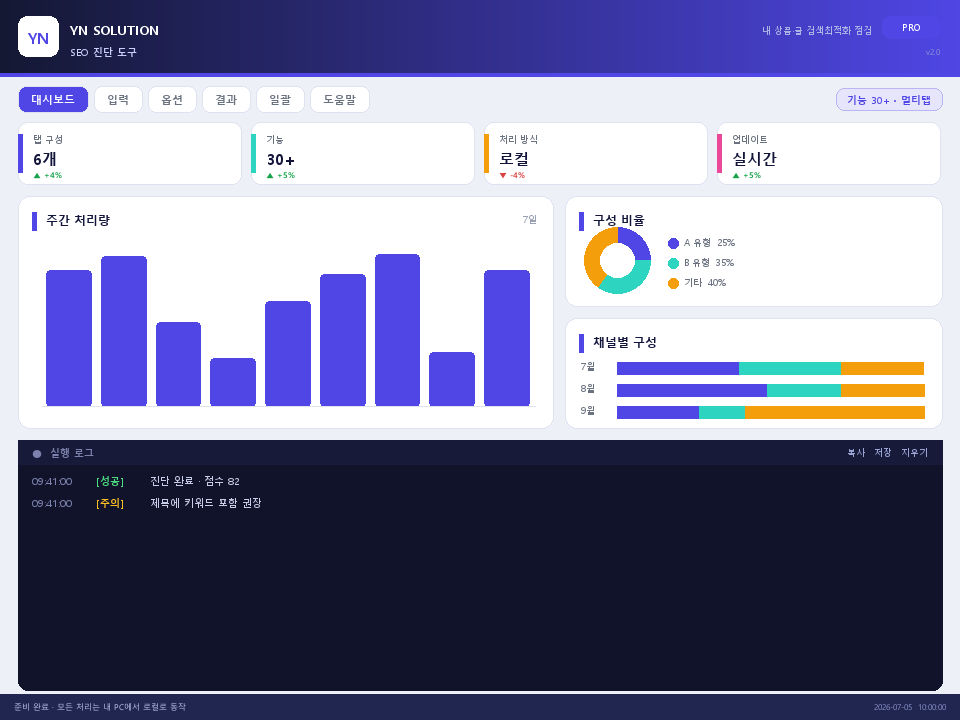This screenshot has width=960, height=720.
Task: Click the 기능 30+ · 멀티탭 badge
Action: coord(889,100)
